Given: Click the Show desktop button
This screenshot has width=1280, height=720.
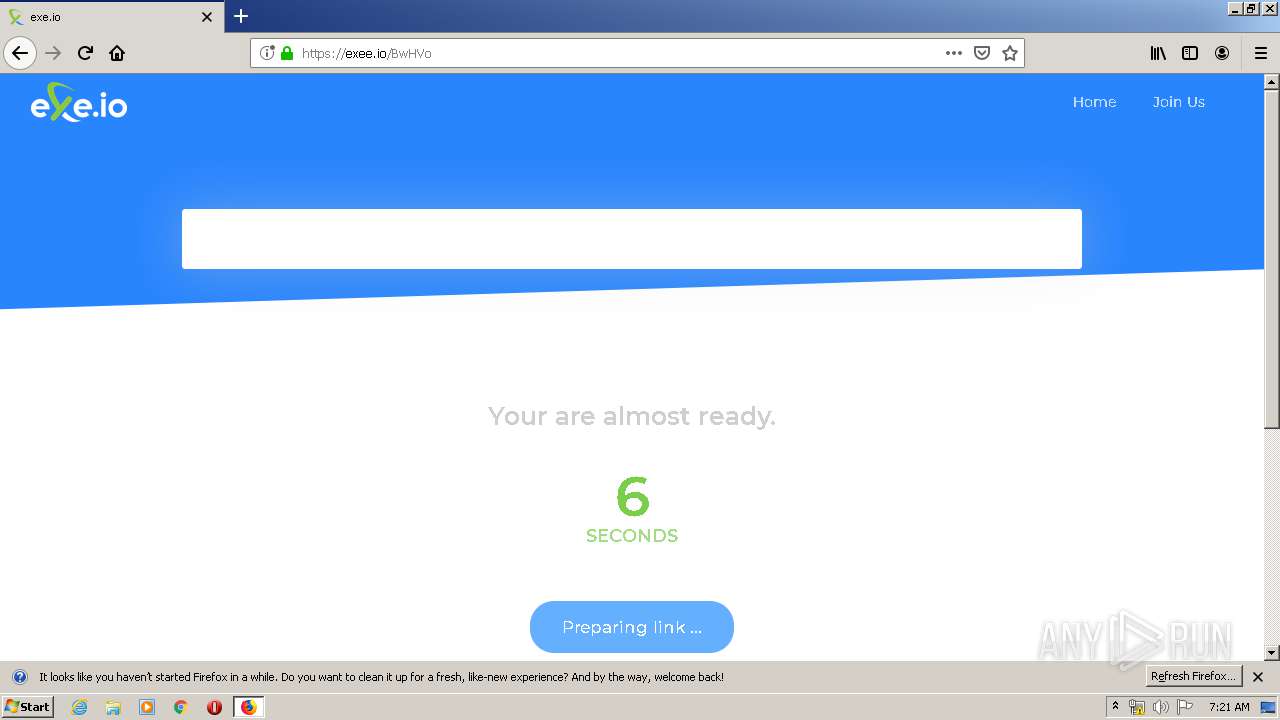Looking at the screenshot, I should 1269,707.
